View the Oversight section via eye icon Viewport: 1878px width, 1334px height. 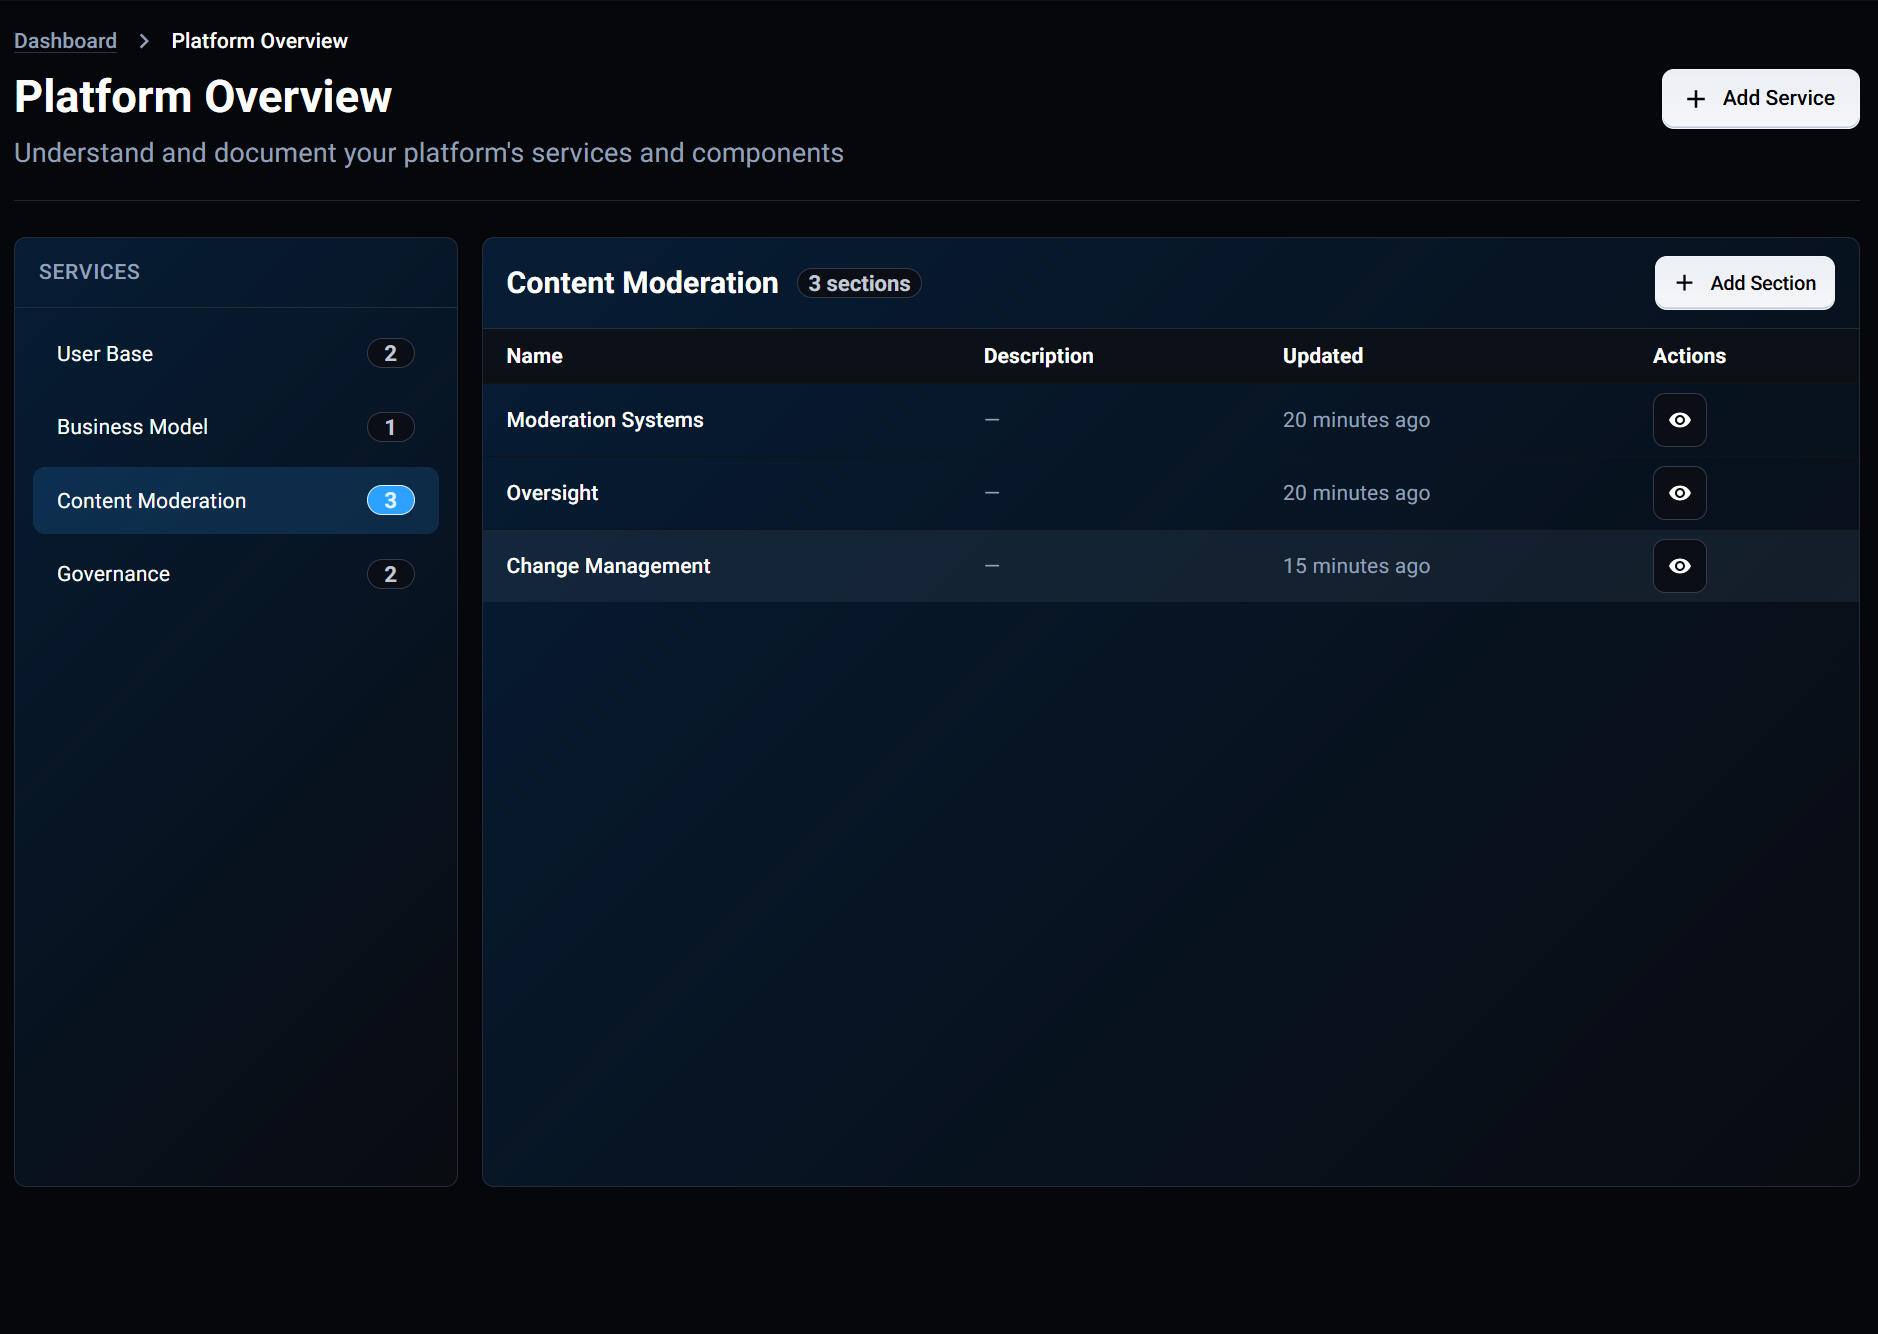pyautogui.click(x=1679, y=493)
